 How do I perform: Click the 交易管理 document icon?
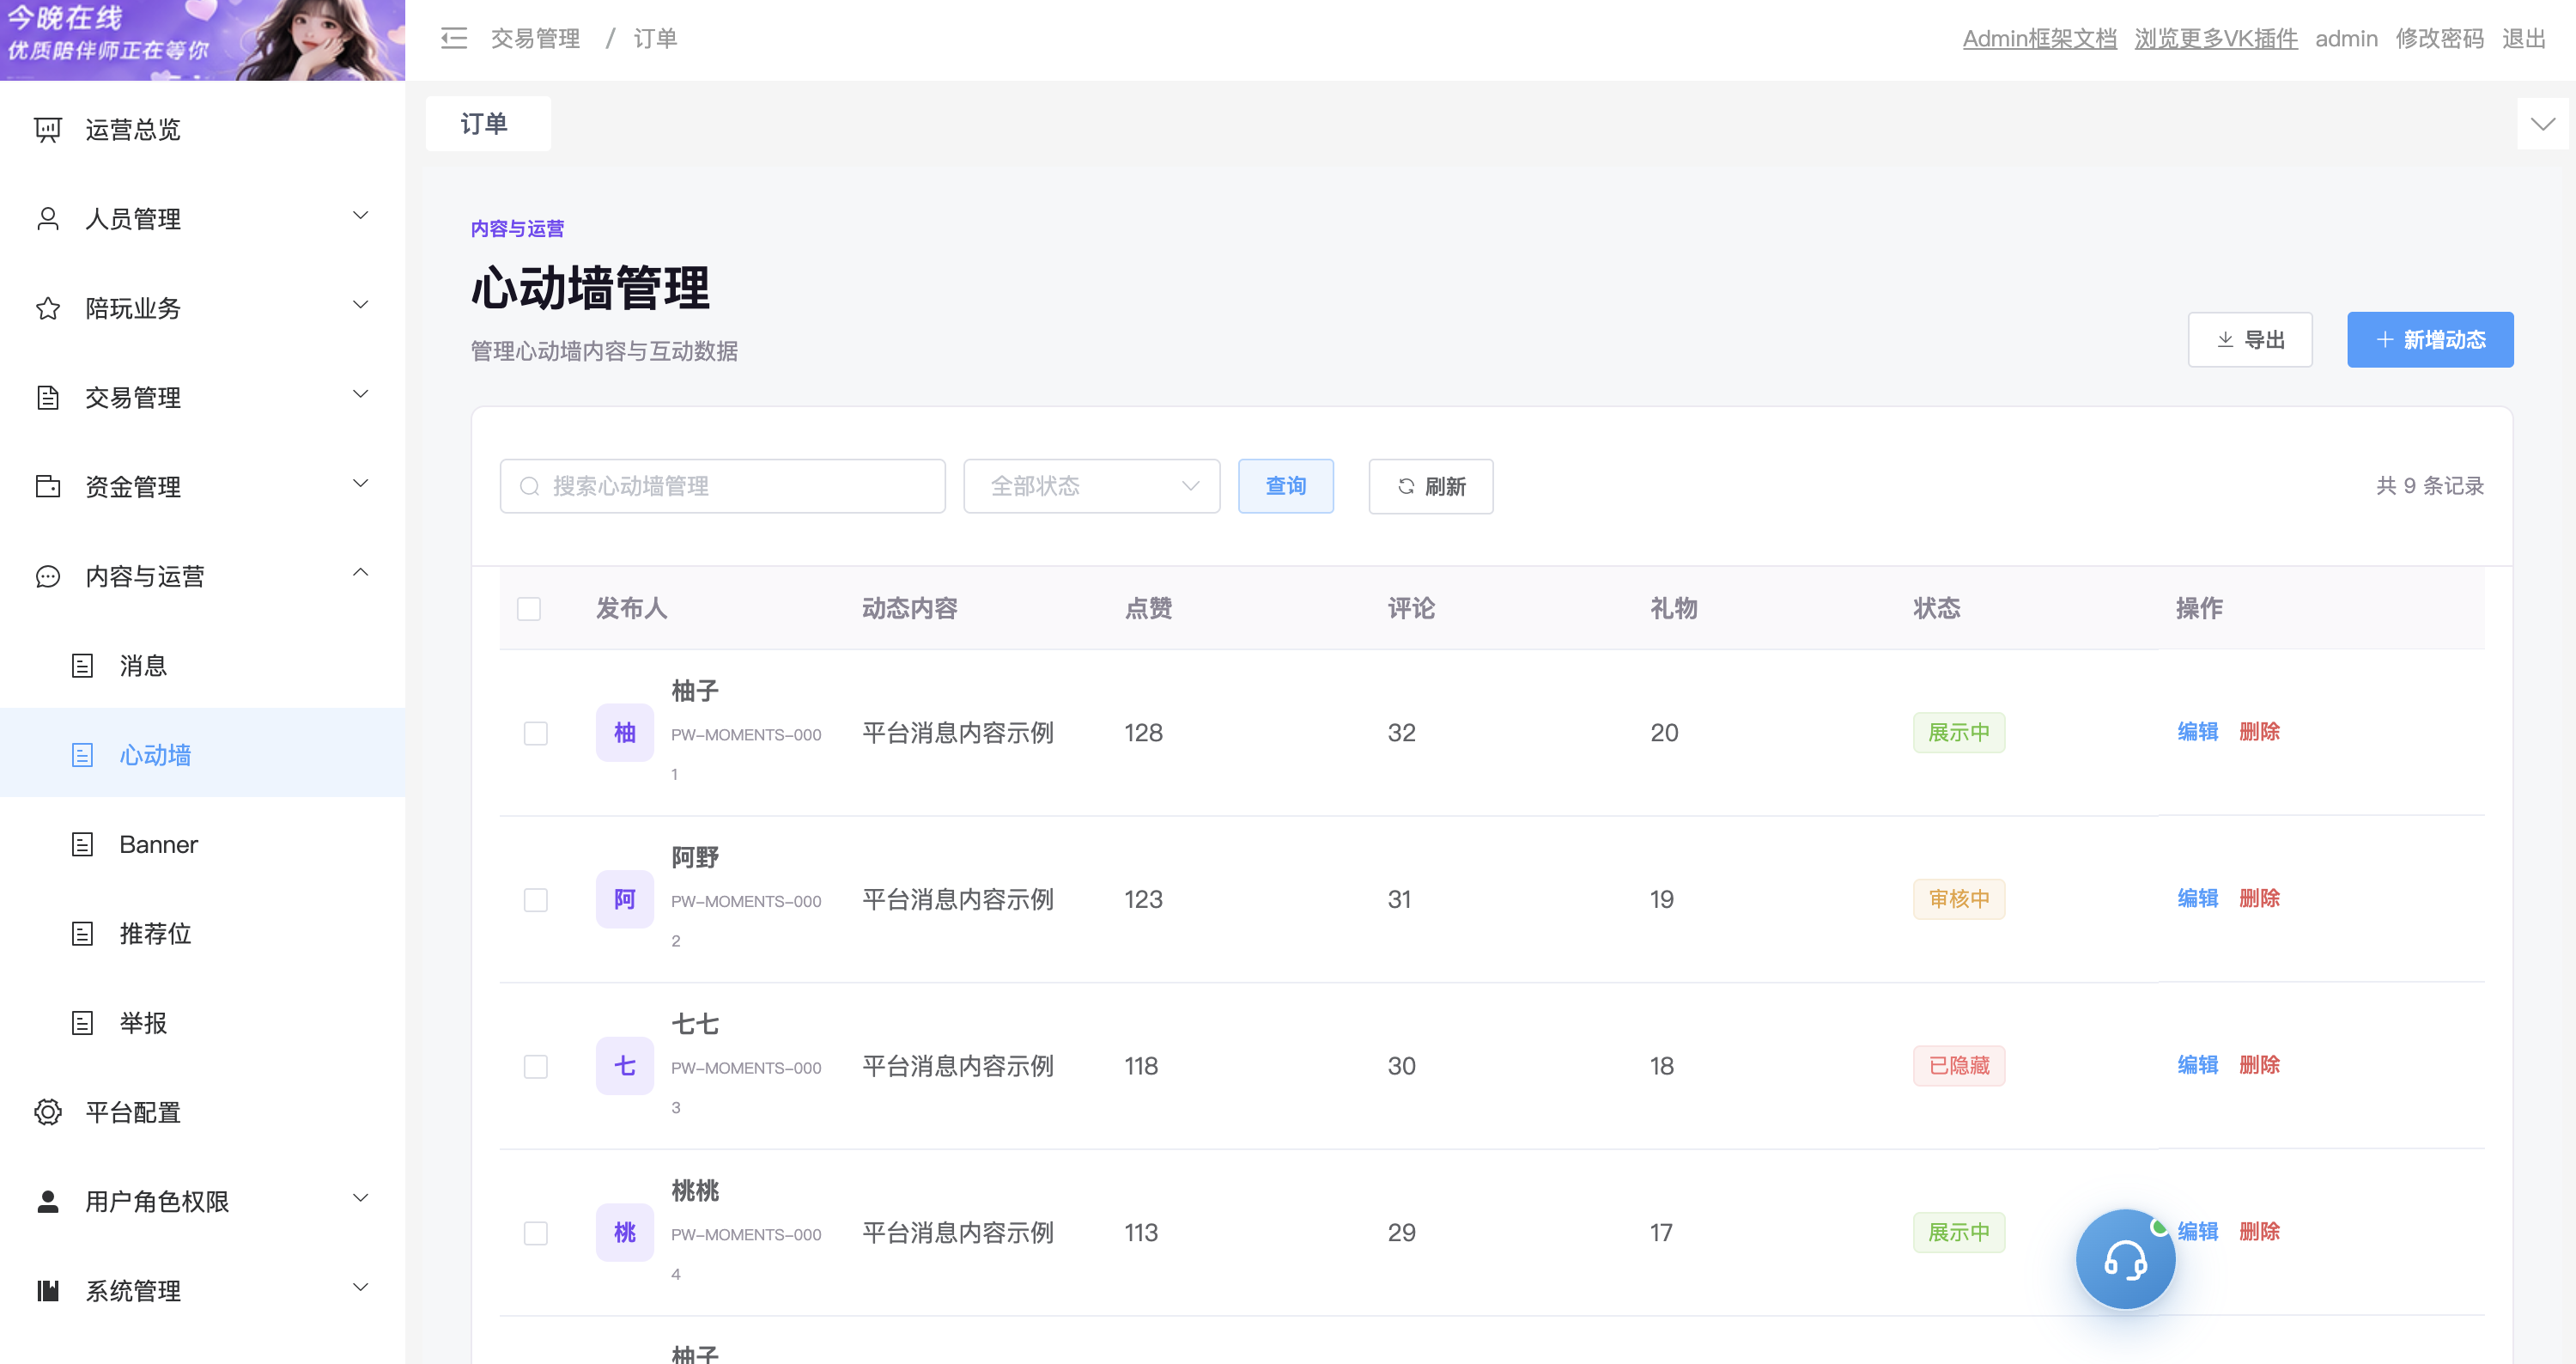coord(48,397)
